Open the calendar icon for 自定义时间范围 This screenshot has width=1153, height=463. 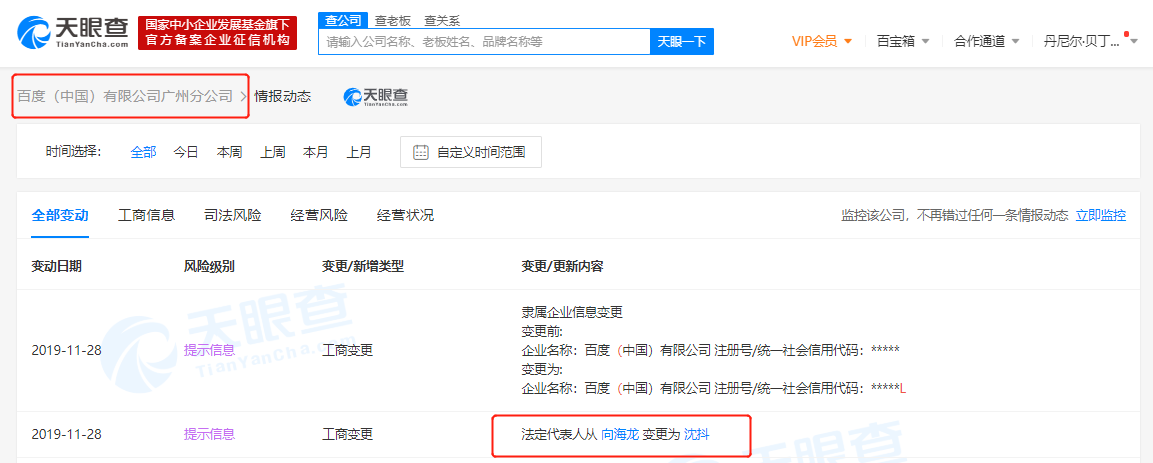coord(421,153)
